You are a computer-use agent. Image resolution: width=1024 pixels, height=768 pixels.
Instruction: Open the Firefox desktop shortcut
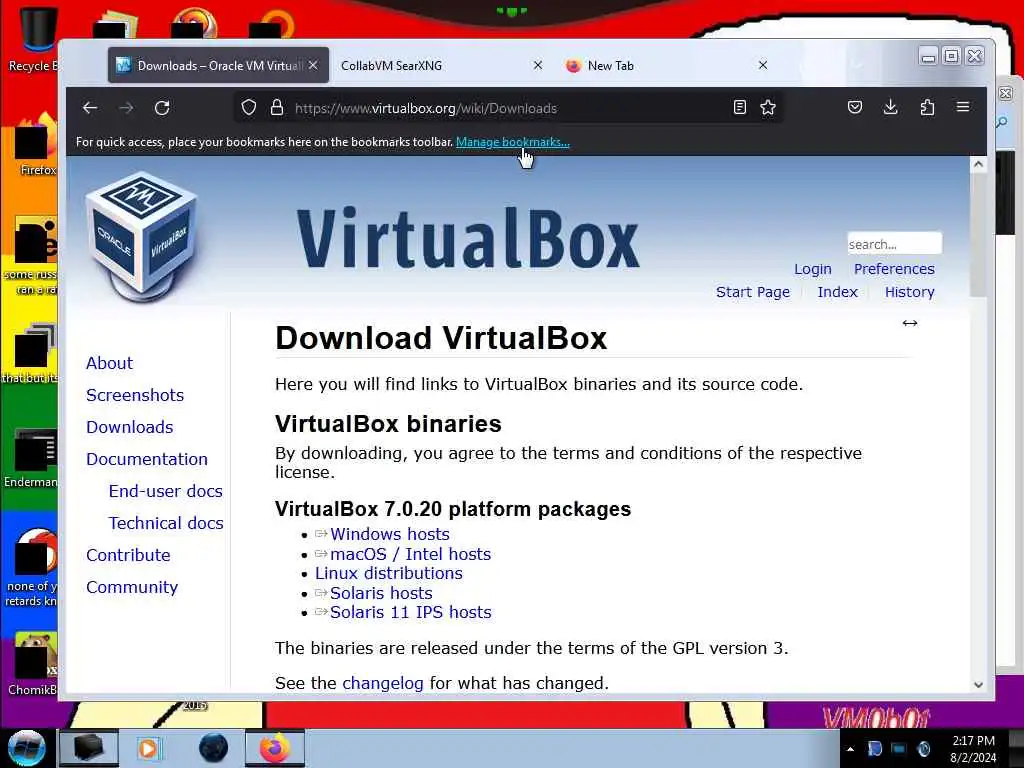click(36, 145)
